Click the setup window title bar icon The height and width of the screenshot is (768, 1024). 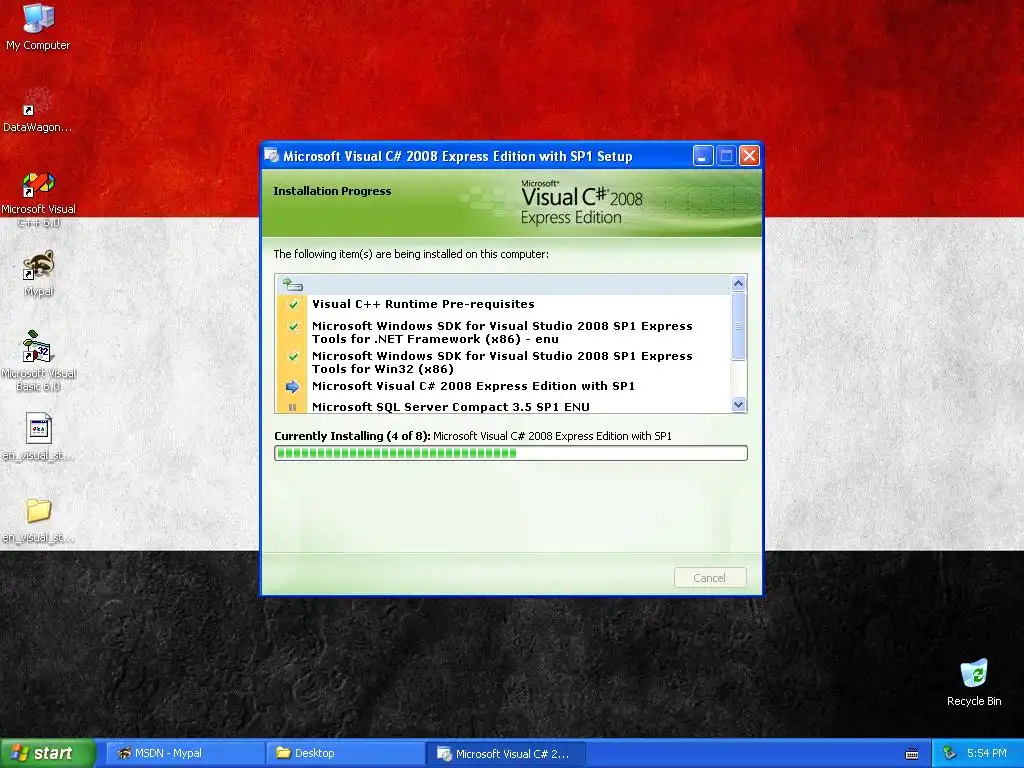[x=272, y=156]
